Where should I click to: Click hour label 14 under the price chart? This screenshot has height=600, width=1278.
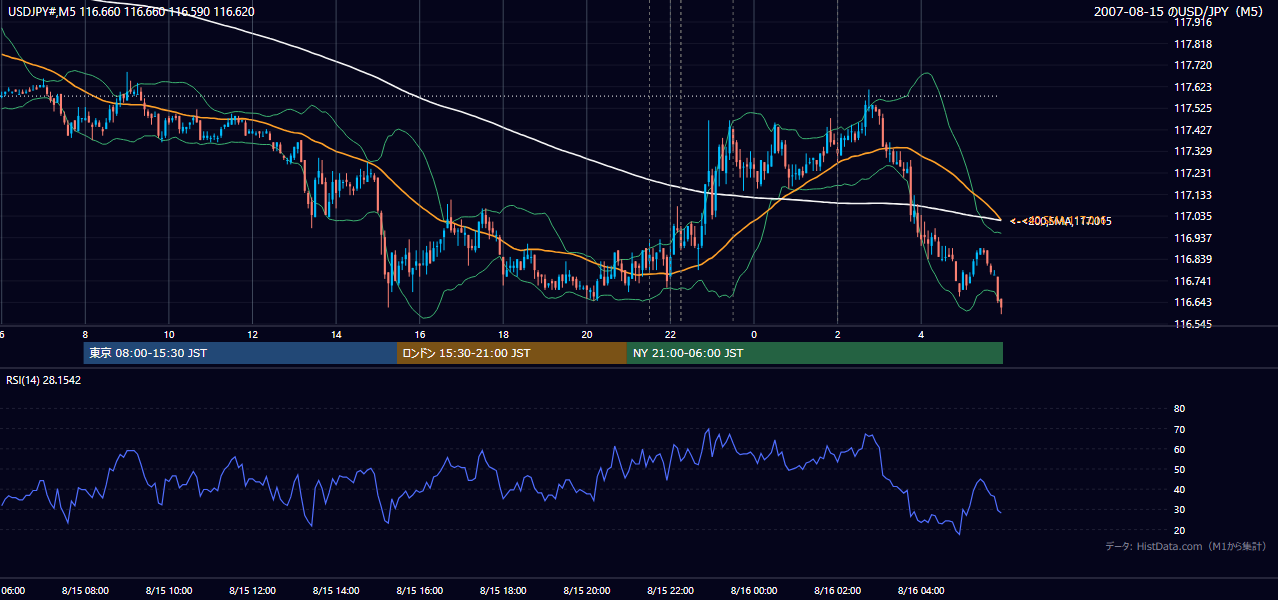coord(336,335)
